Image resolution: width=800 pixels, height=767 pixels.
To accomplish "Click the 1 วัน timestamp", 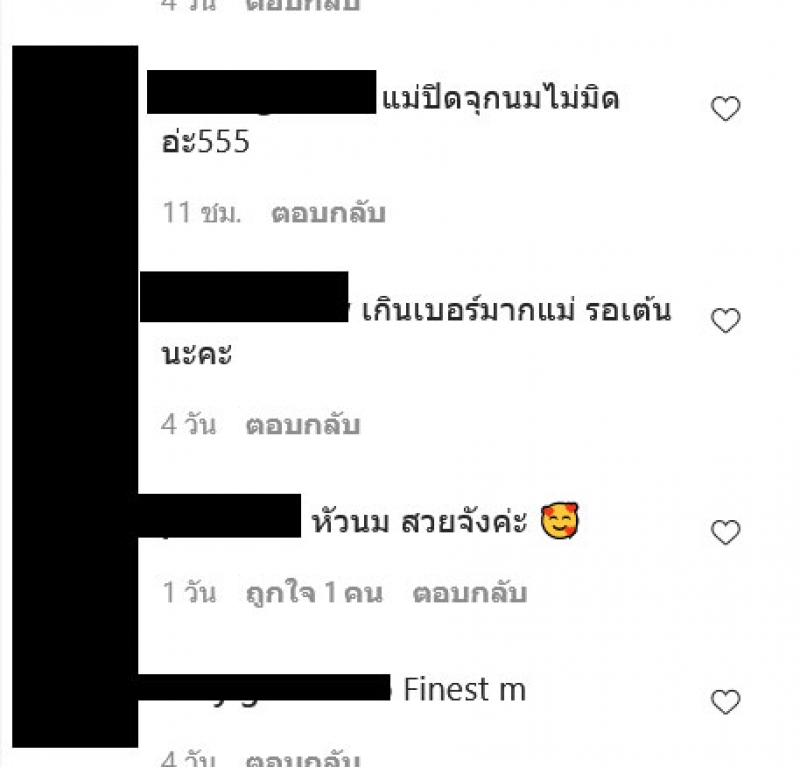I will pyautogui.click(x=189, y=593).
